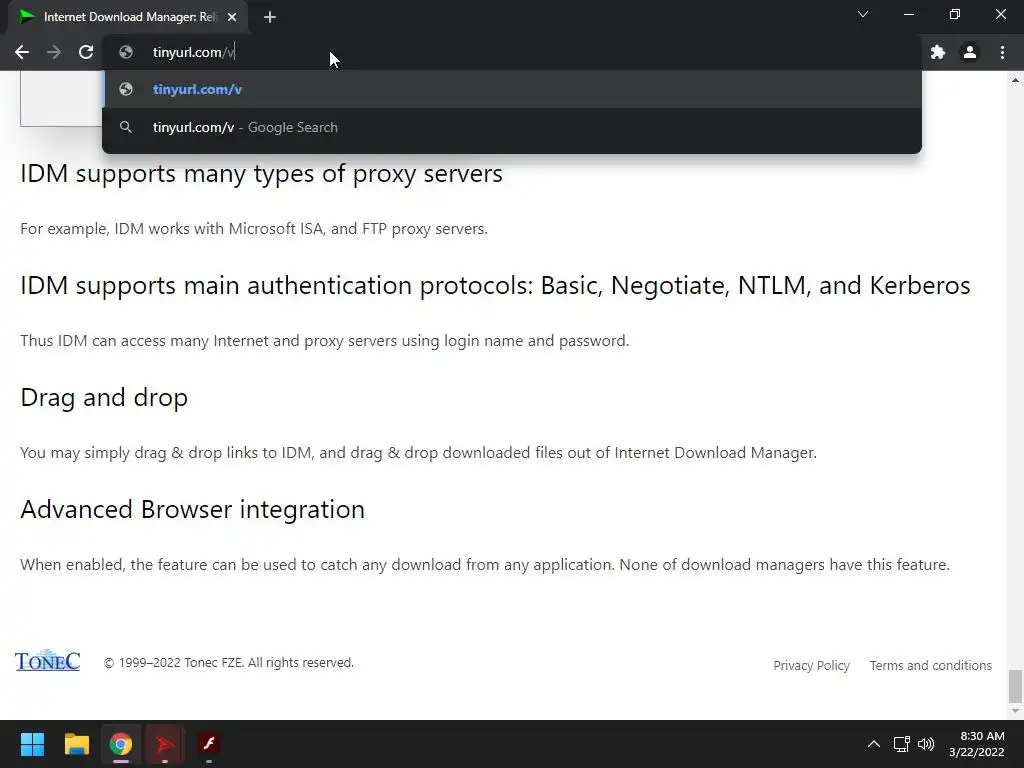Open the Flash-style app in taskbar
Viewport: 1024px width, 768px height.
coord(209,744)
